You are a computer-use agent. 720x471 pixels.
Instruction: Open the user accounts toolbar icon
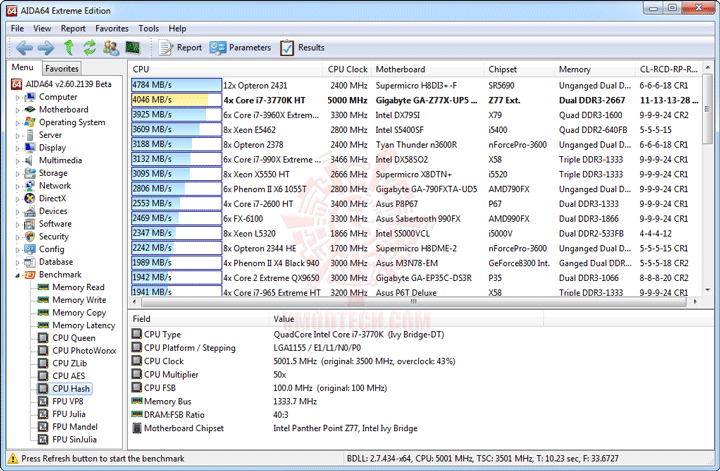tap(111, 47)
